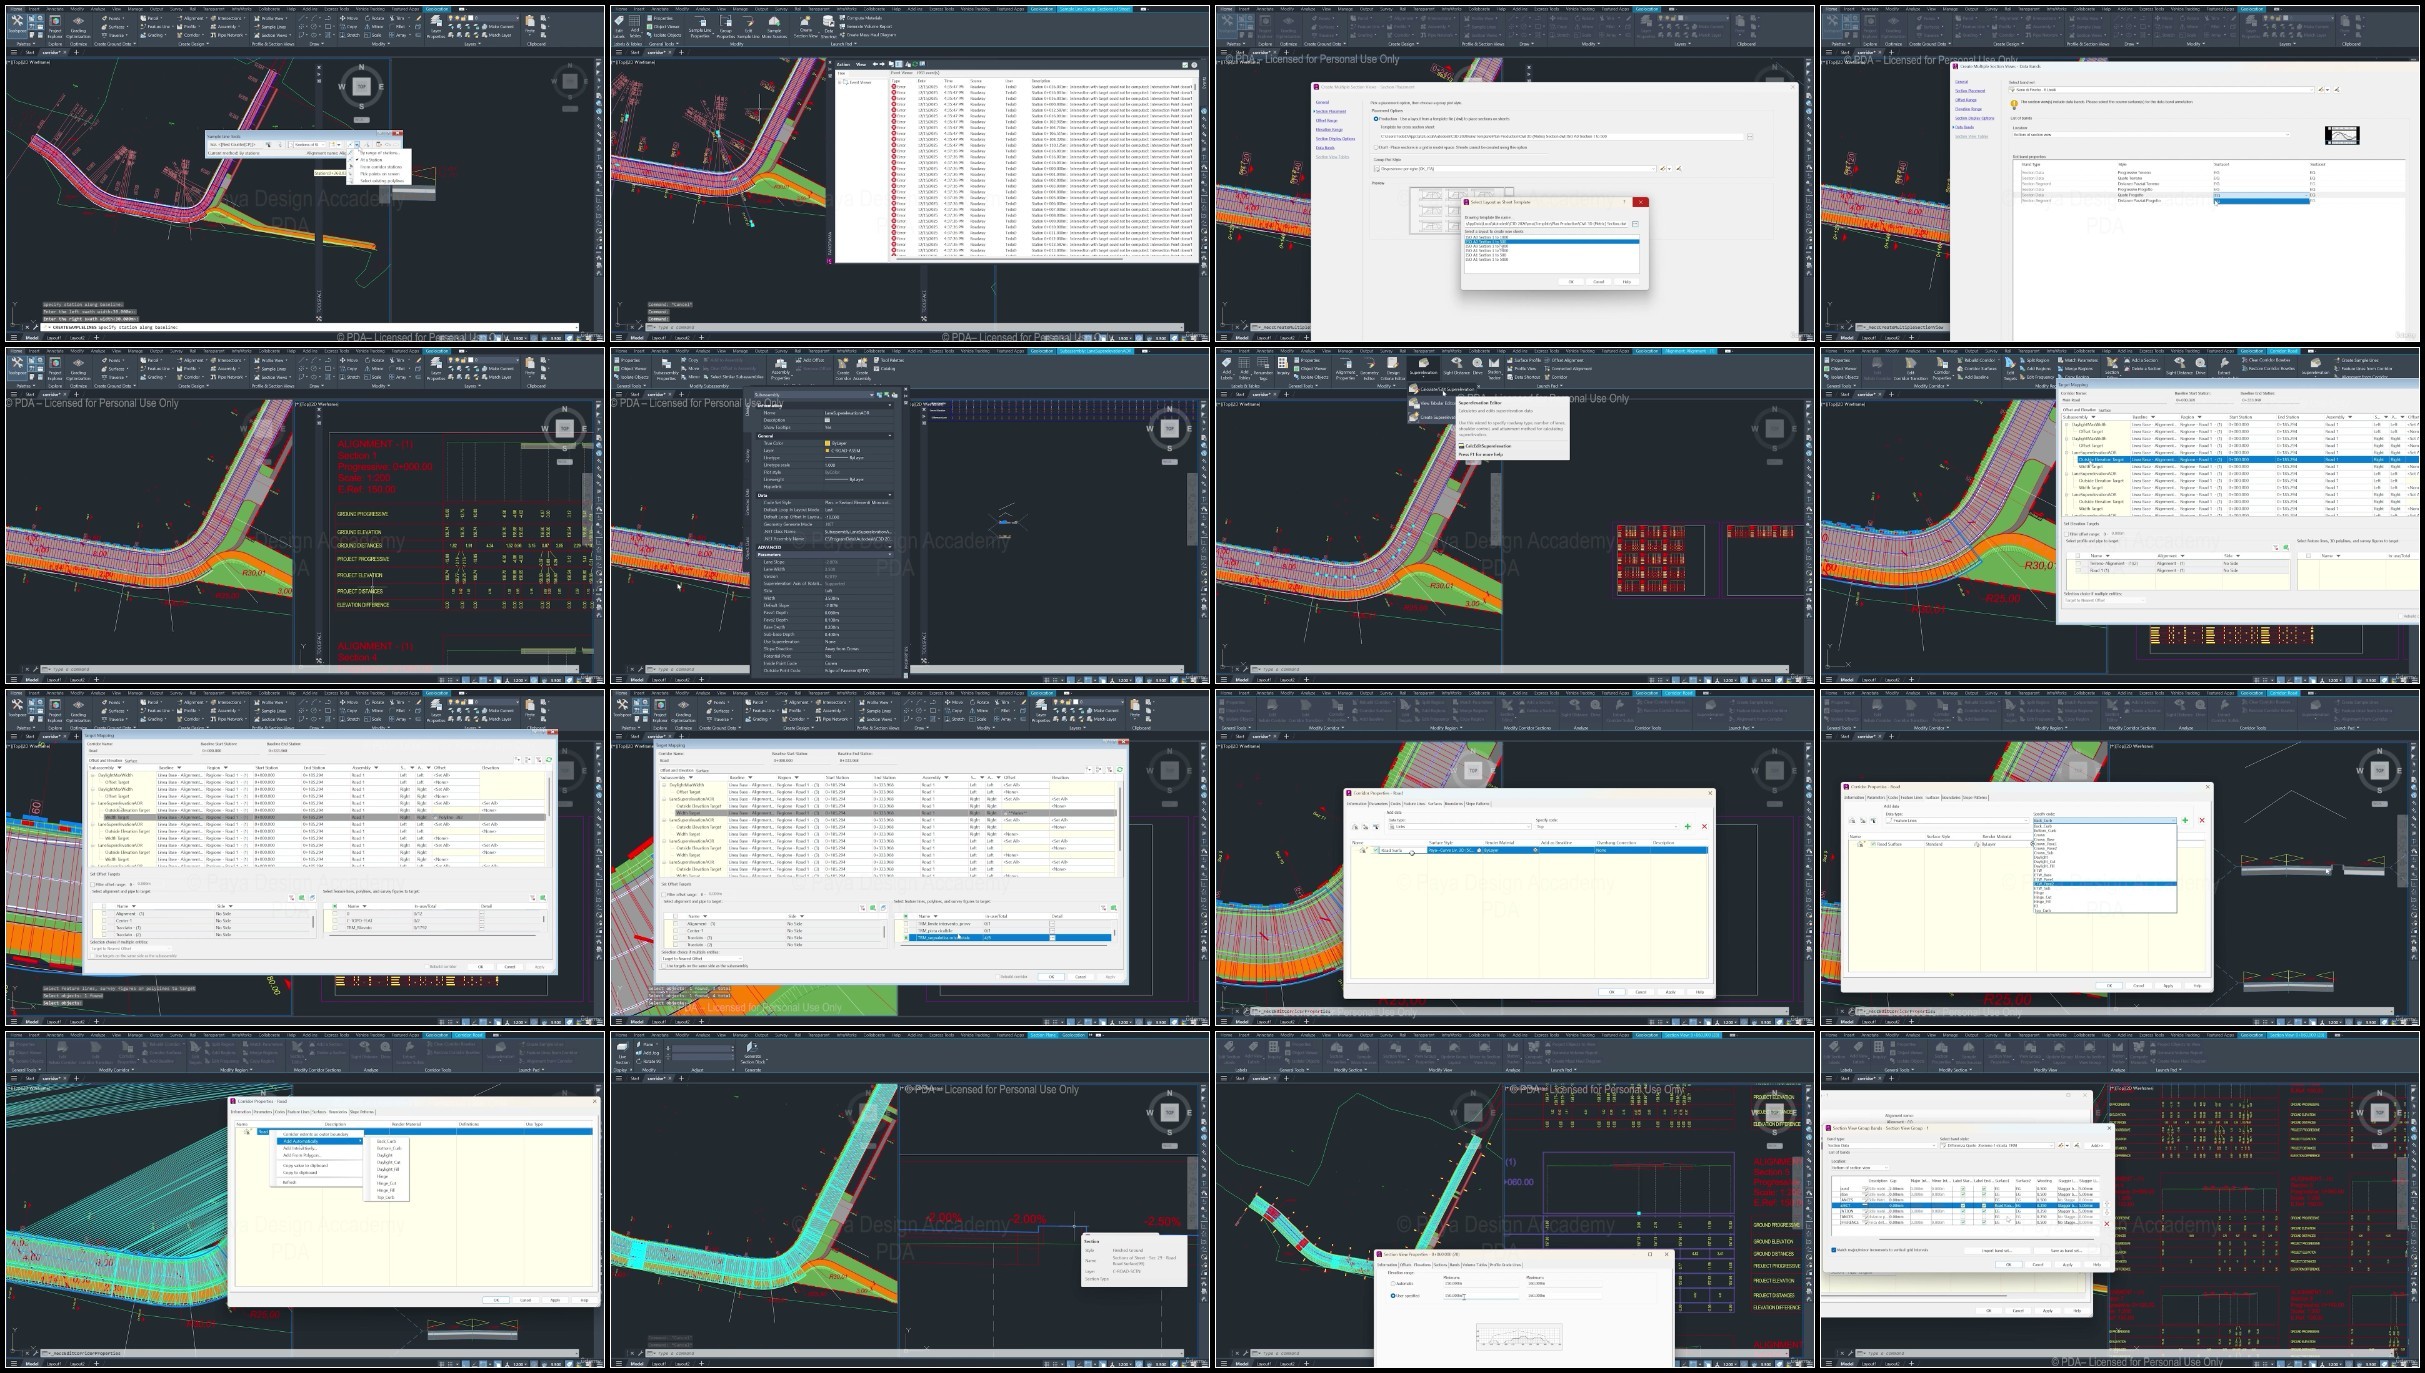
Task: Expand the Group Plot Style dropdown
Action: coord(1652,169)
